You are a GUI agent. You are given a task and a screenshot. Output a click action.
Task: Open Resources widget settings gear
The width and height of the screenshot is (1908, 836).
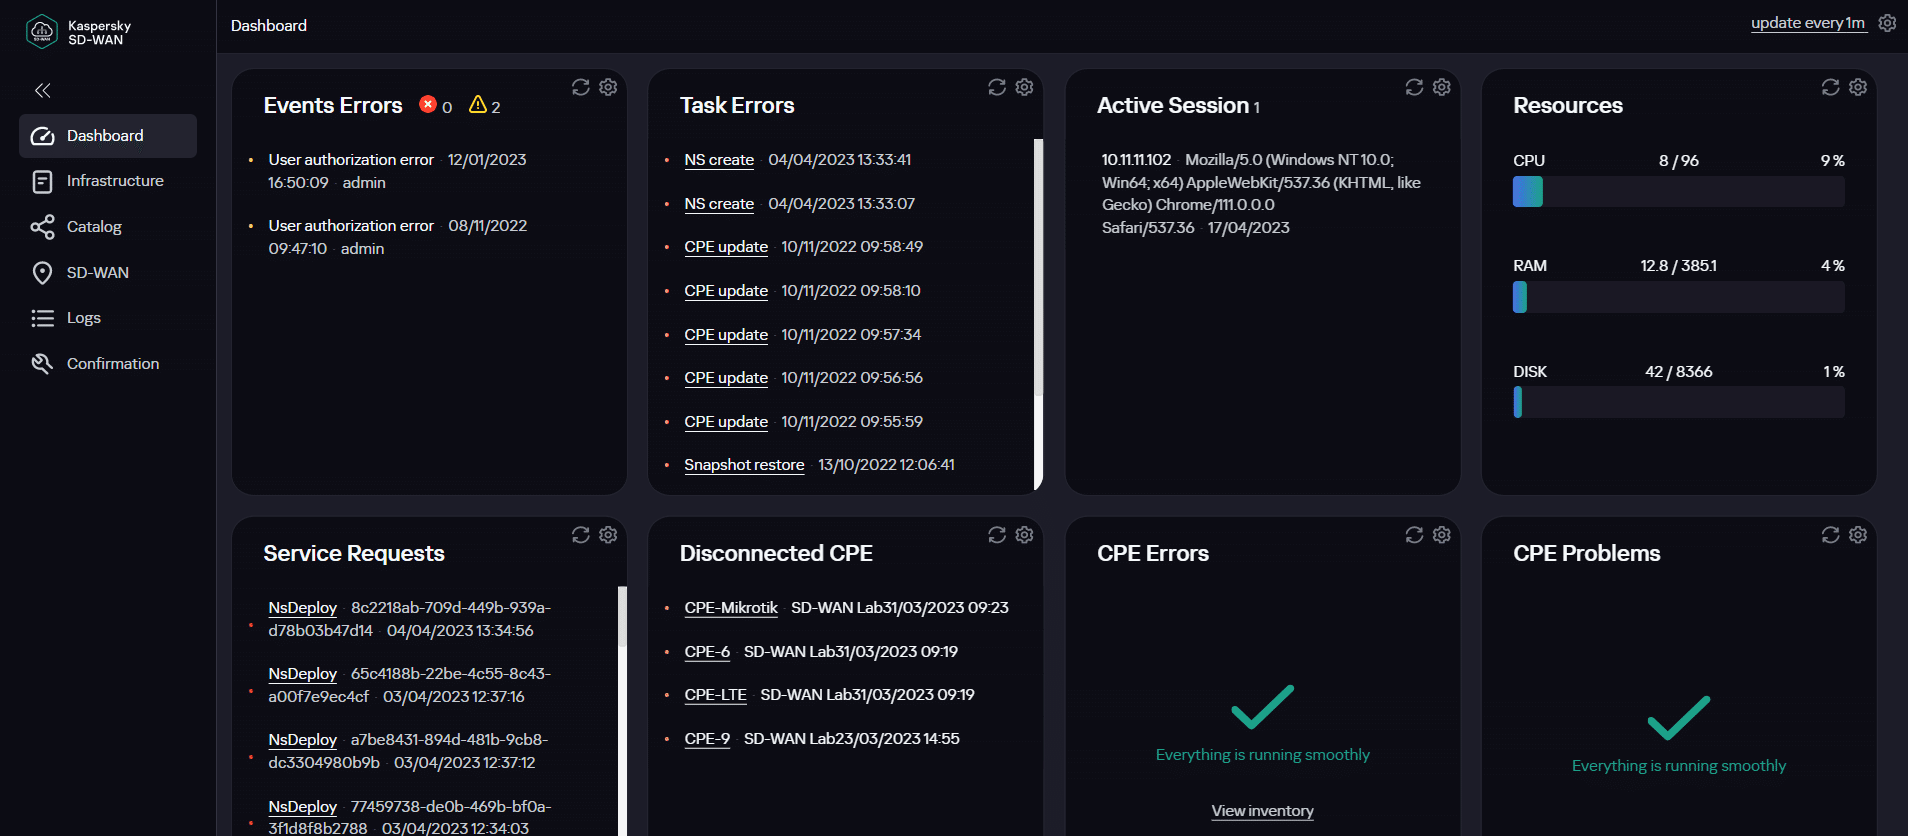(x=1858, y=87)
